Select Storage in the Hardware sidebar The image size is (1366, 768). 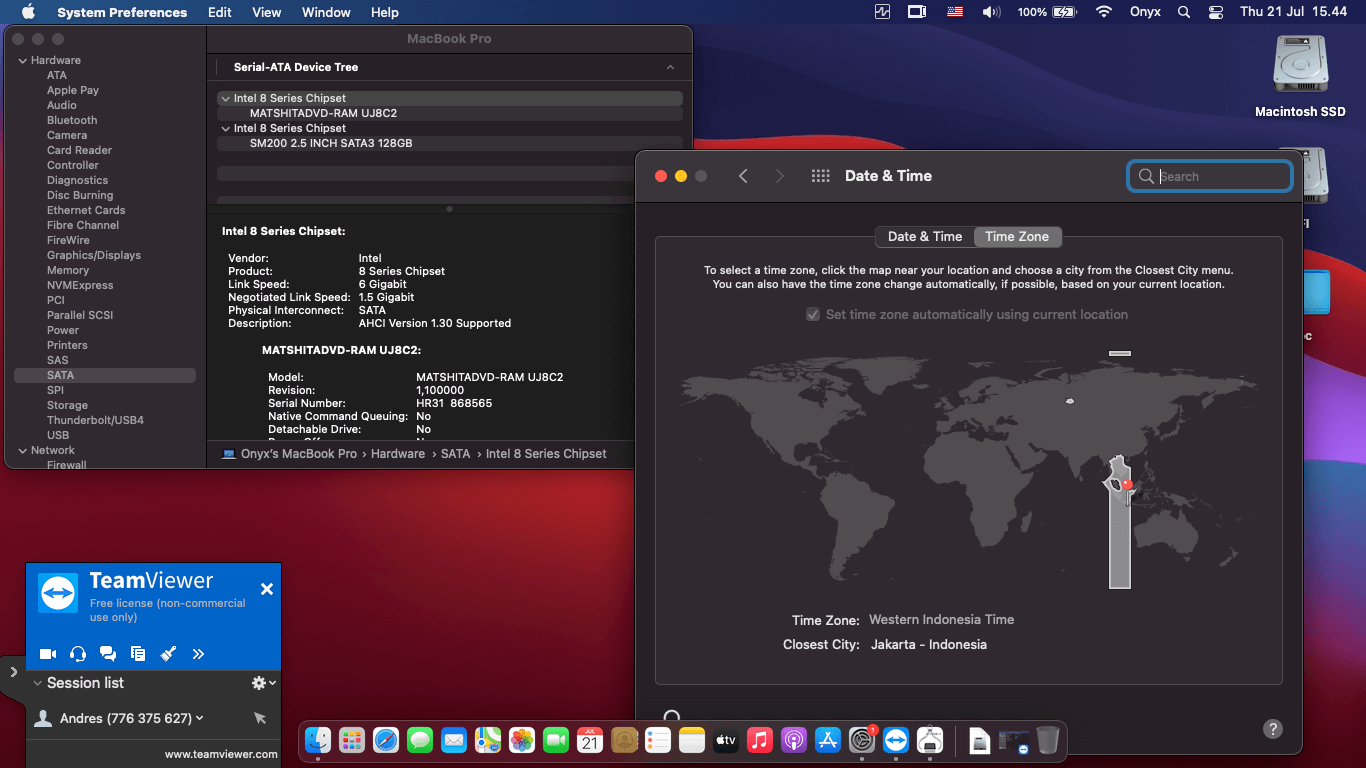coord(67,405)
